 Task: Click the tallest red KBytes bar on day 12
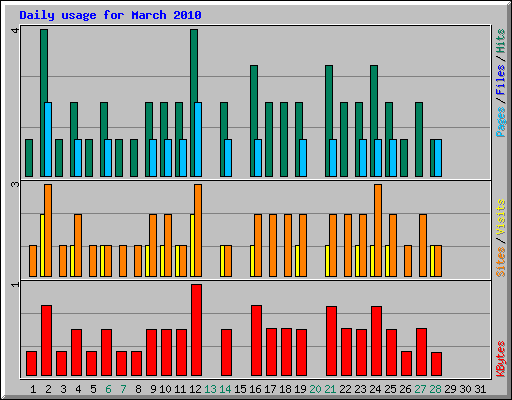(x=197, y=330)
